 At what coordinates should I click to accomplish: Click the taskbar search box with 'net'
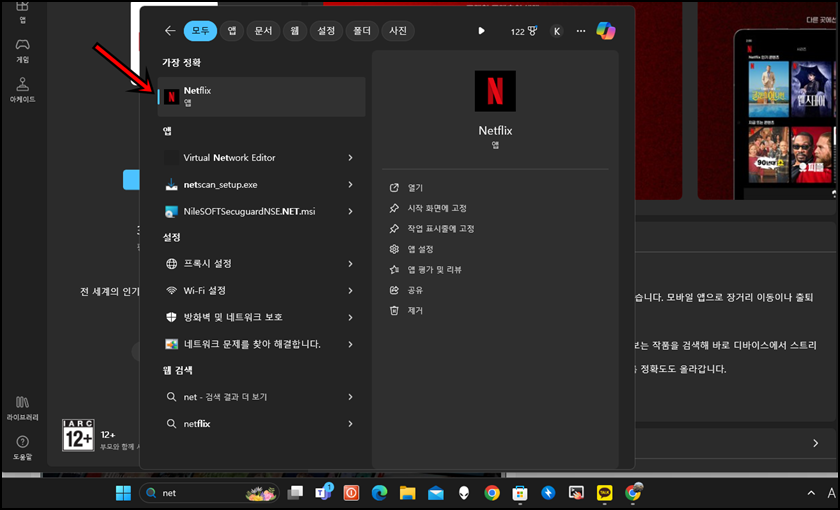coord(209,493)
